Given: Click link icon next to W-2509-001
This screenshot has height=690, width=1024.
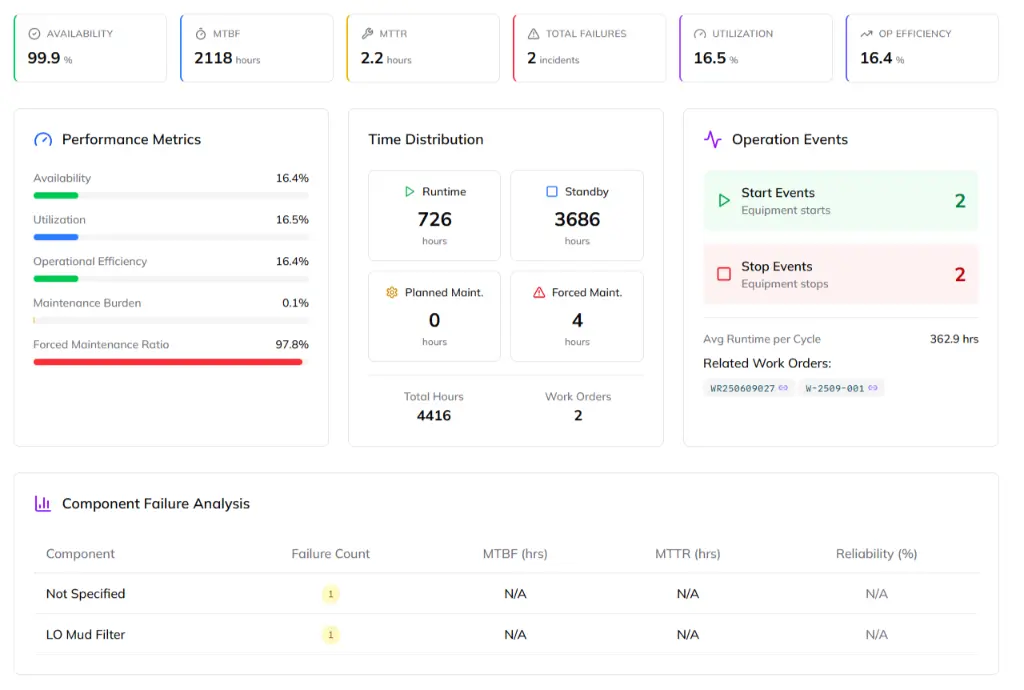Looking at the screenshot, I should point(872,388).
